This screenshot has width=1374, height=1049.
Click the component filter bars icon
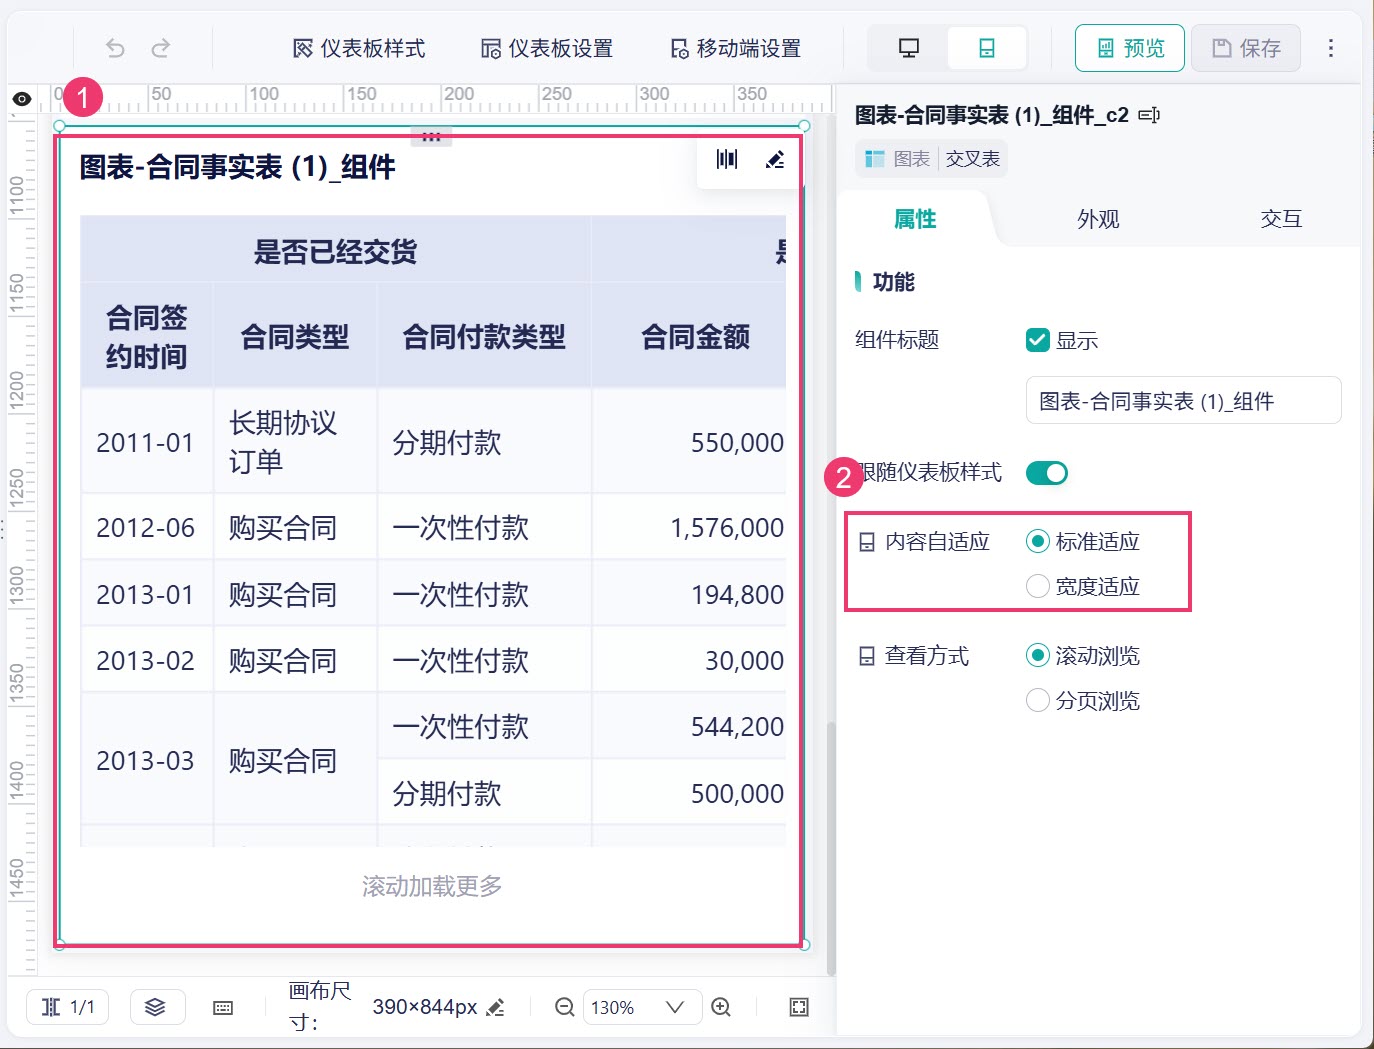[727, 160]
